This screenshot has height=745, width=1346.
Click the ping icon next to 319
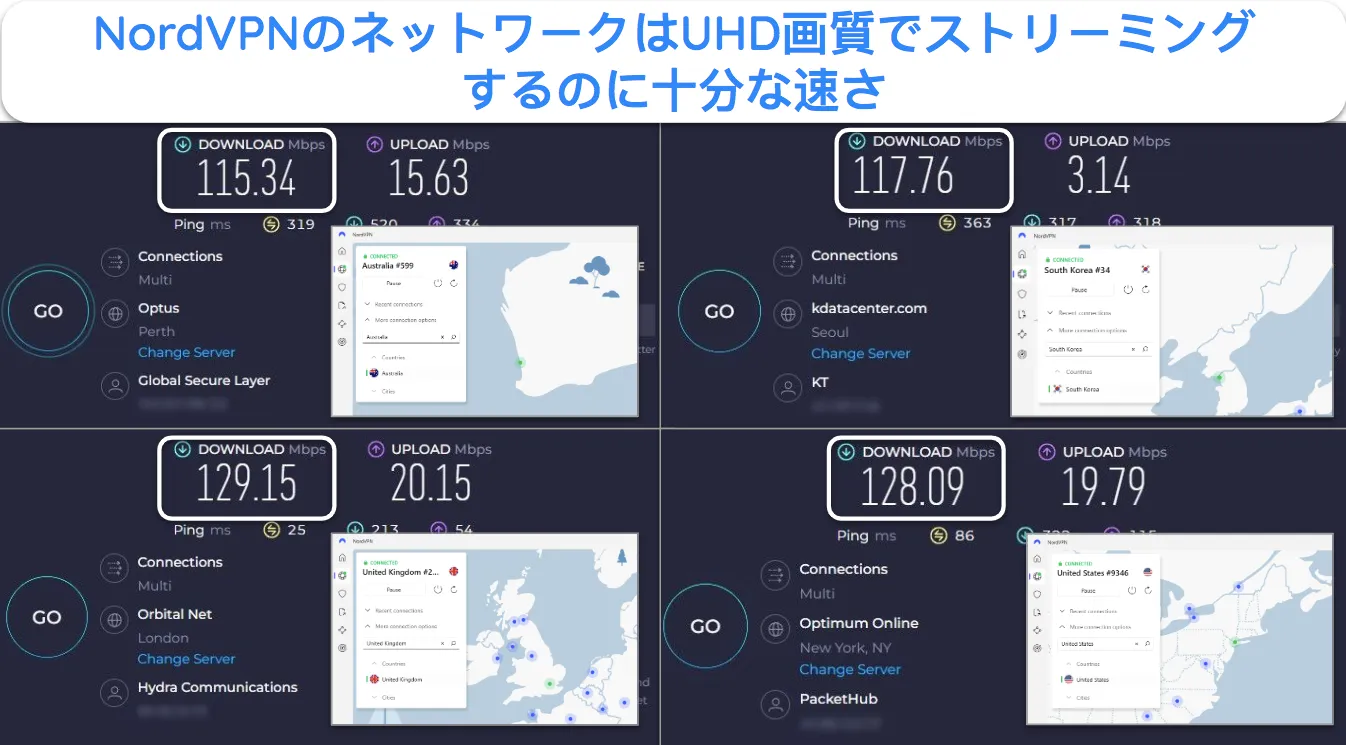click(271, 224)
